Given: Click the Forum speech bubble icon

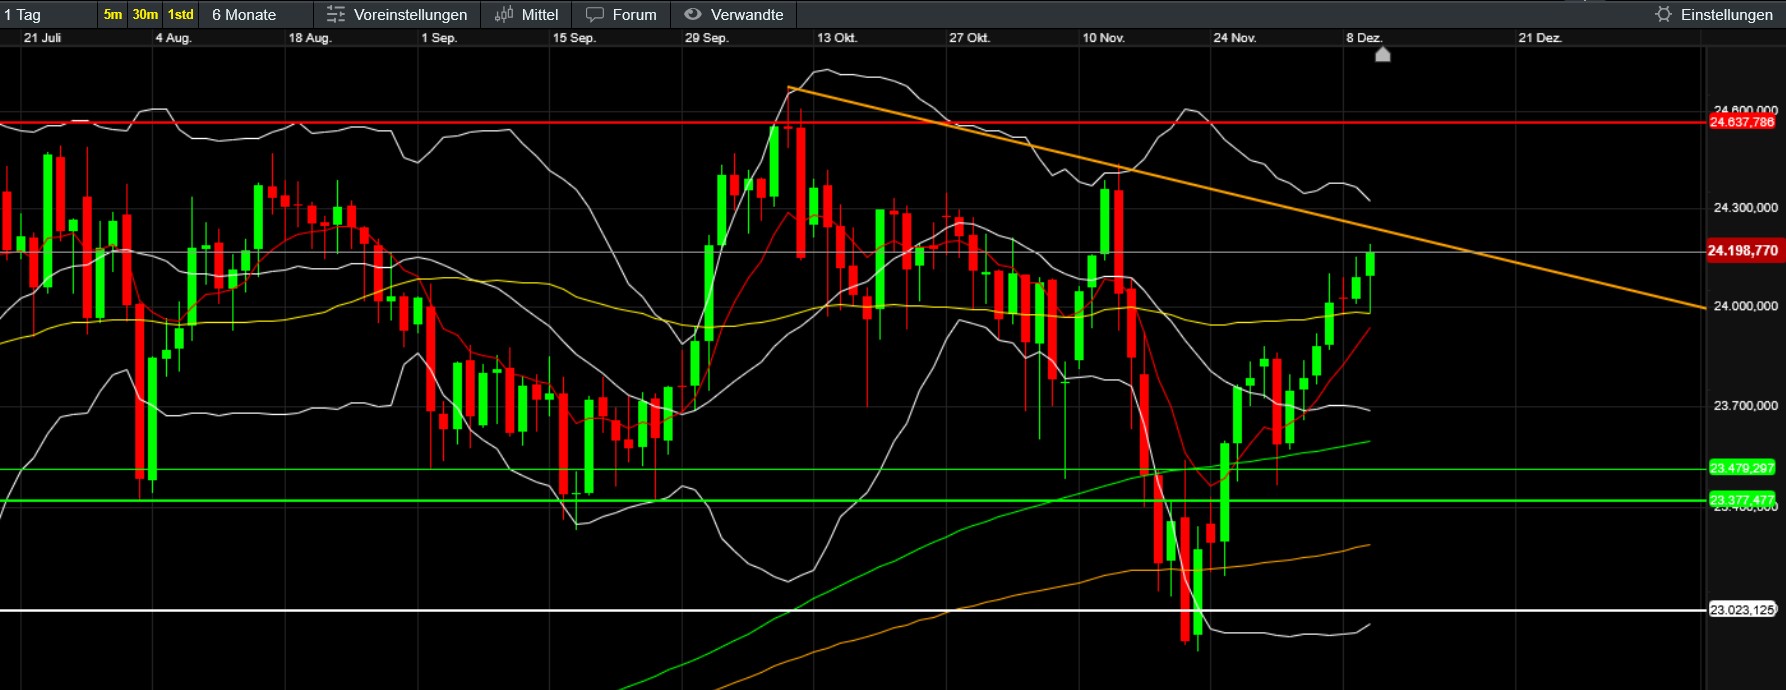Looking at the screenshot, I should tap(595, 14).
